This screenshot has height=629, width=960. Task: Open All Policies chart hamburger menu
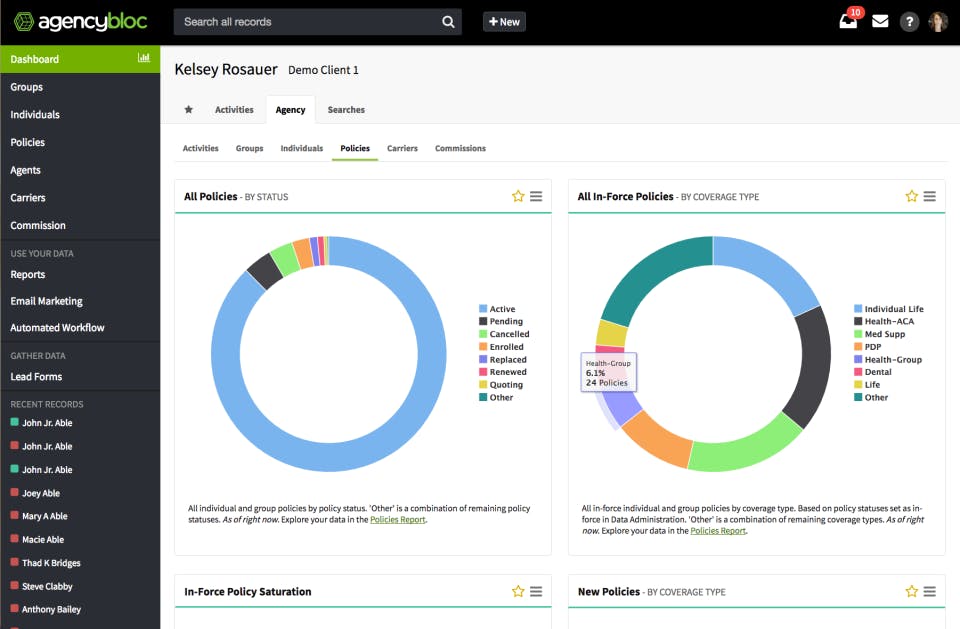pyautogui.click(x=536, y=196)
